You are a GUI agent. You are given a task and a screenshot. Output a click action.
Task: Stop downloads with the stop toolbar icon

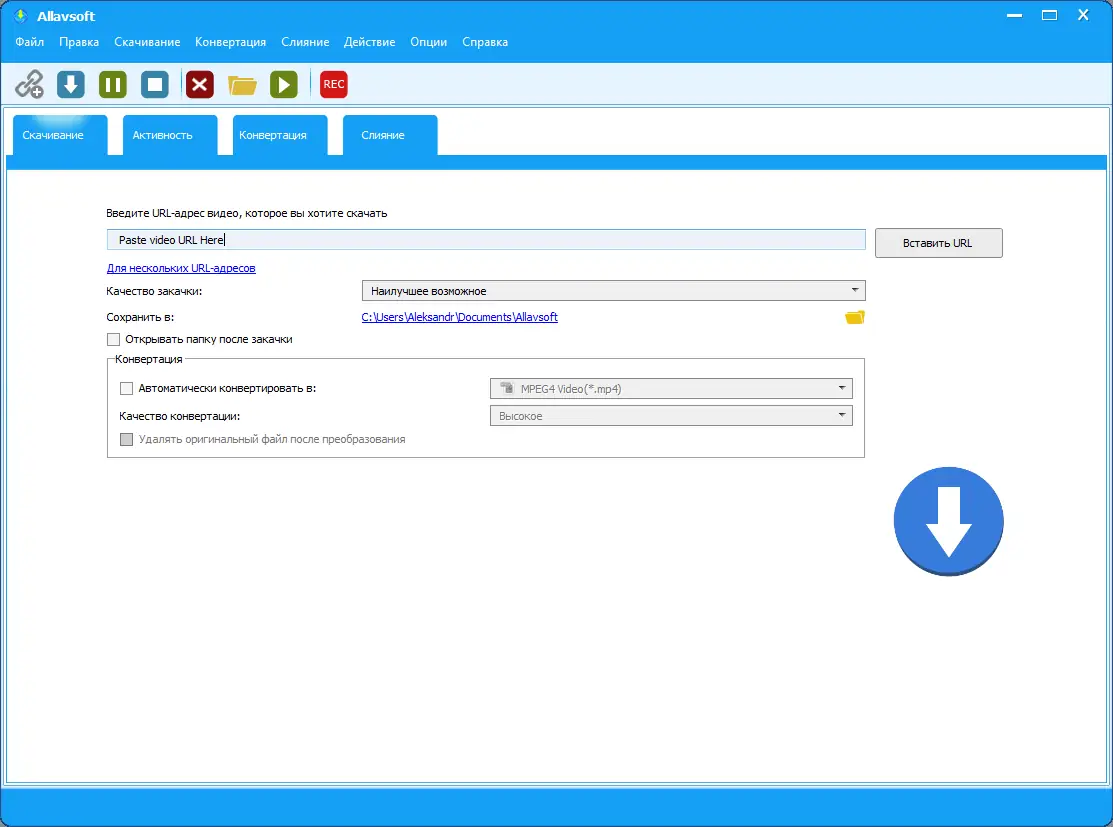coord(154,84)
